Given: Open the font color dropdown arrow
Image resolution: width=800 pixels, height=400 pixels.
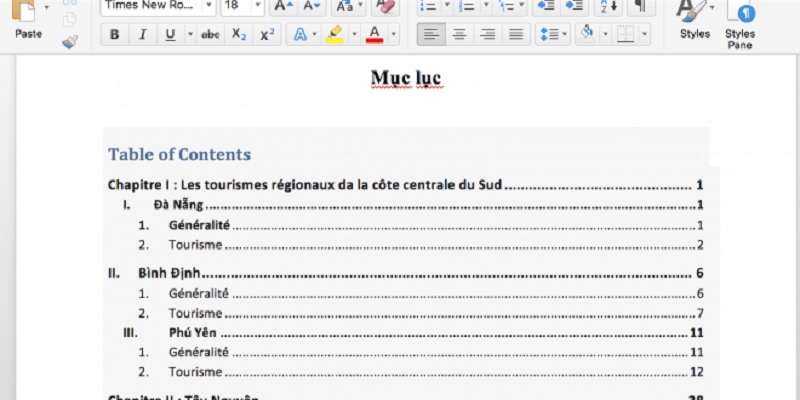Looking at the screenshot, I should pos(393,35).
